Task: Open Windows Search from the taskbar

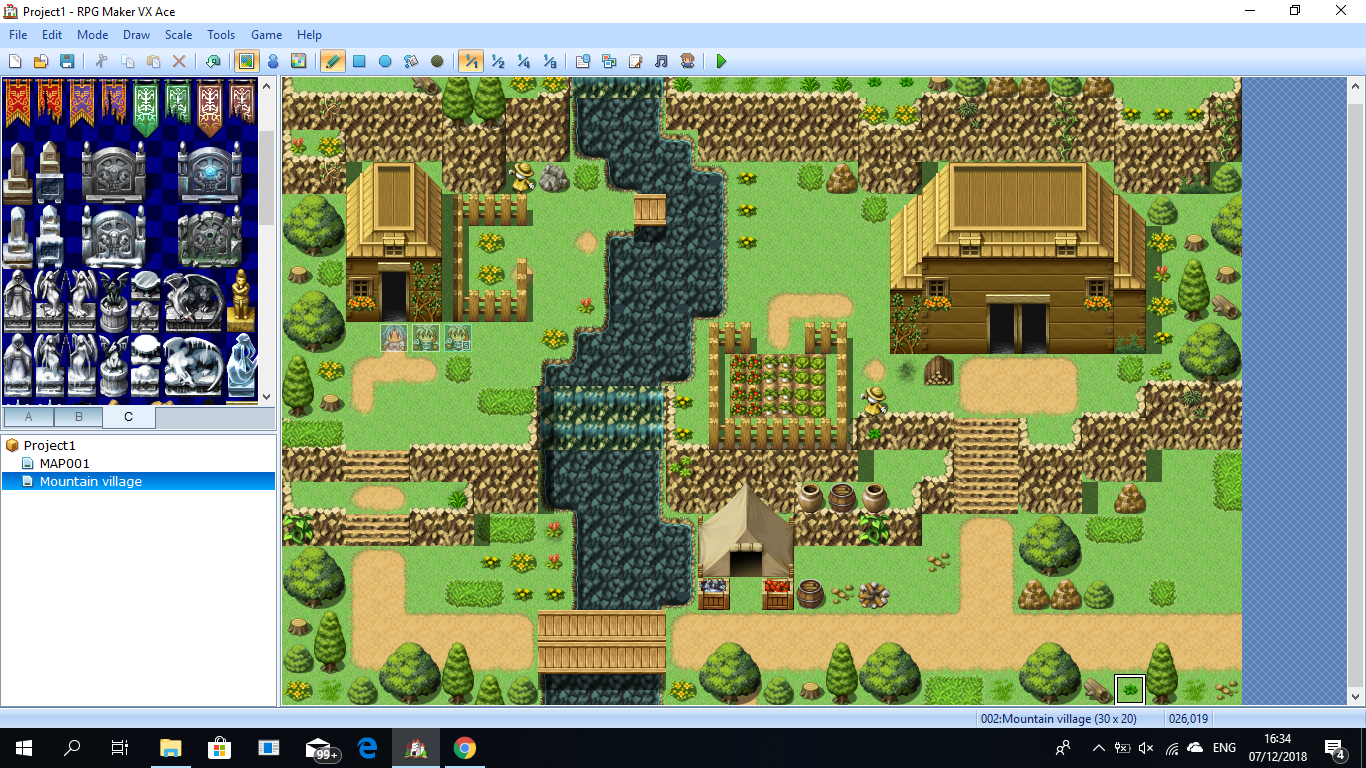Action: (x=72, y=748)
